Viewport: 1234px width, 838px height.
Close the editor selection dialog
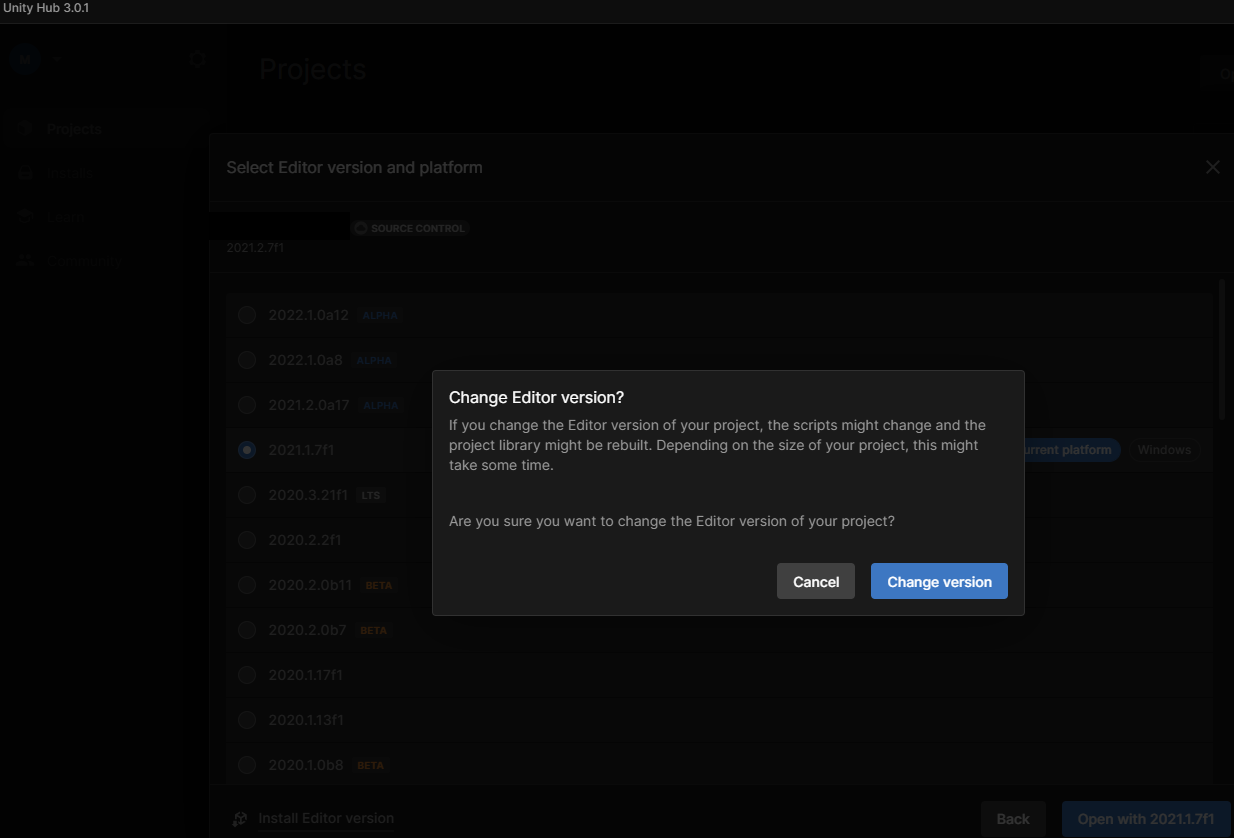(x=1212, y=167)
